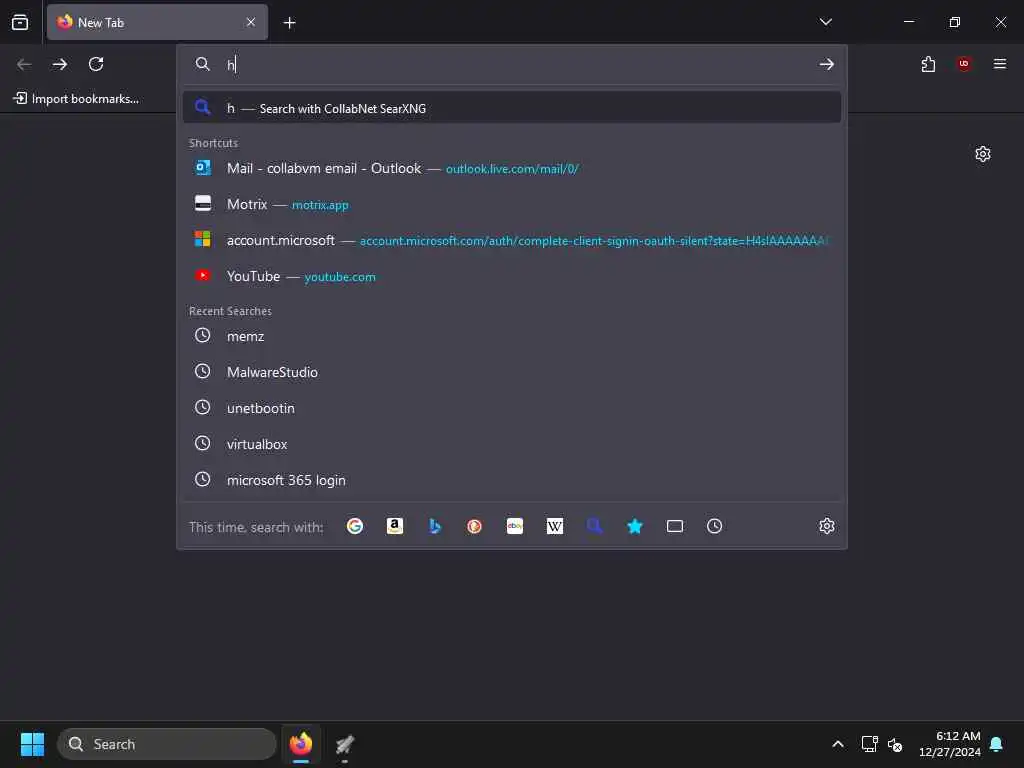Click the Go arrow in address bar
1024x768 pixels.
tap(826, 64)
